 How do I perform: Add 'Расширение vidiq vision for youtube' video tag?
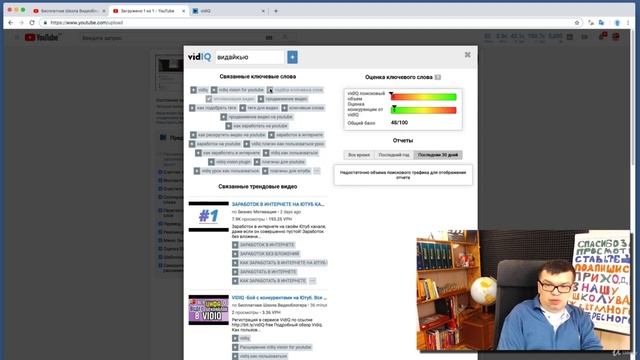(235, 347)
